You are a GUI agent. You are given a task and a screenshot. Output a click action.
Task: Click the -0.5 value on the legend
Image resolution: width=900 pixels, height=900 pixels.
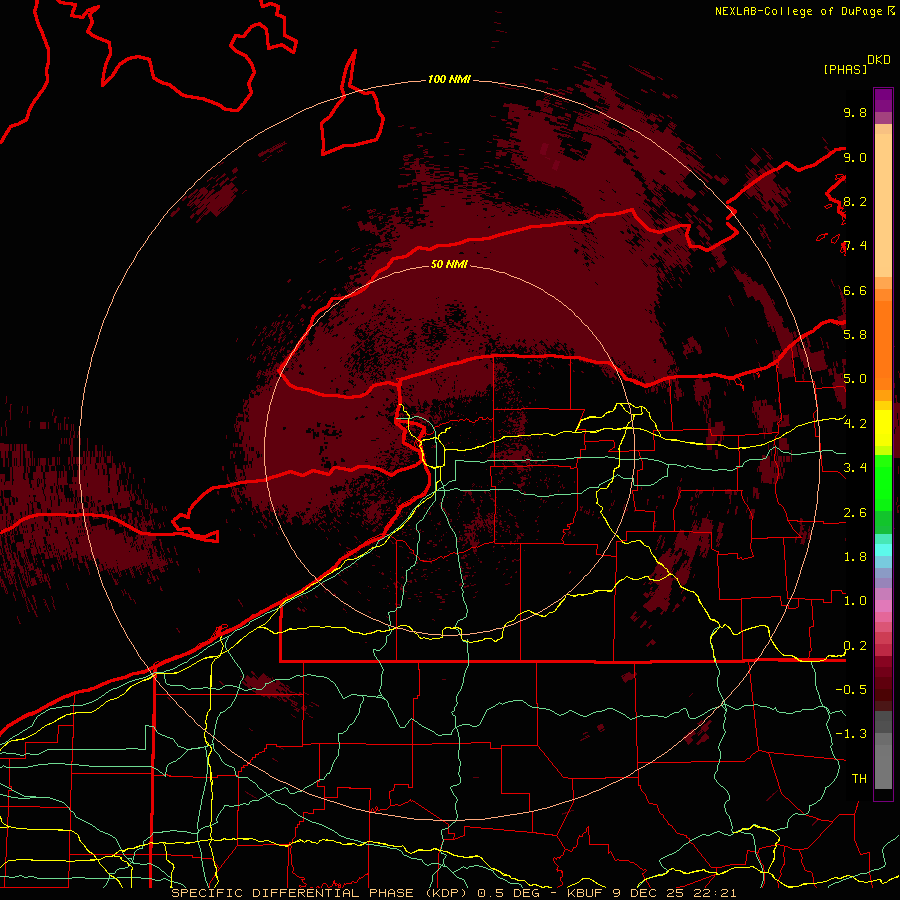coord(851,690)
